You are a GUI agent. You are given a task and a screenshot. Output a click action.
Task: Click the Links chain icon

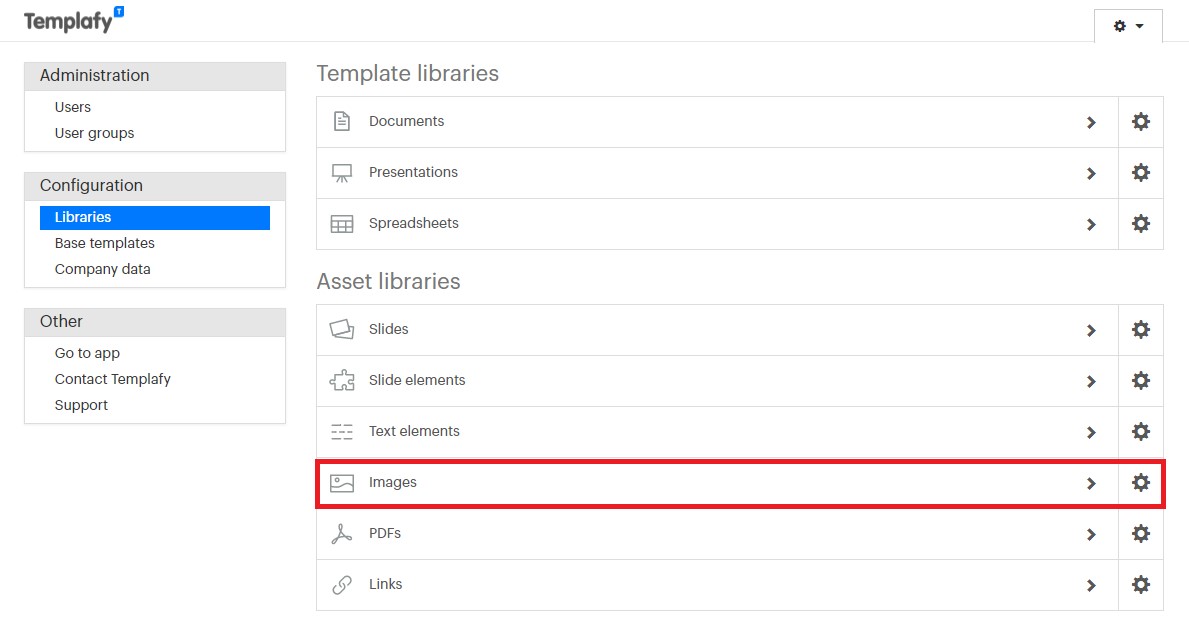coord(341,584)
